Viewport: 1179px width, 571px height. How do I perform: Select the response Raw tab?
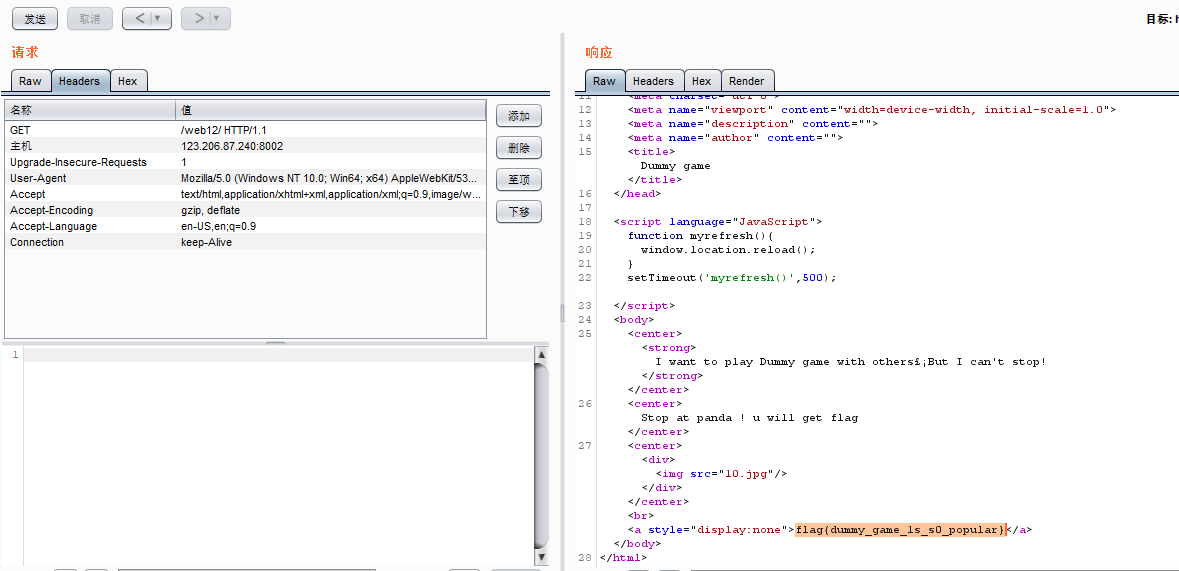pos(605,81)
